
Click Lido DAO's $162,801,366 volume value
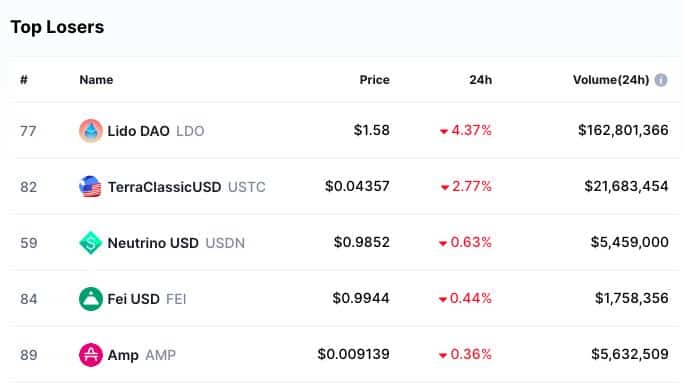pyautogui.click(x=623, y=130)
